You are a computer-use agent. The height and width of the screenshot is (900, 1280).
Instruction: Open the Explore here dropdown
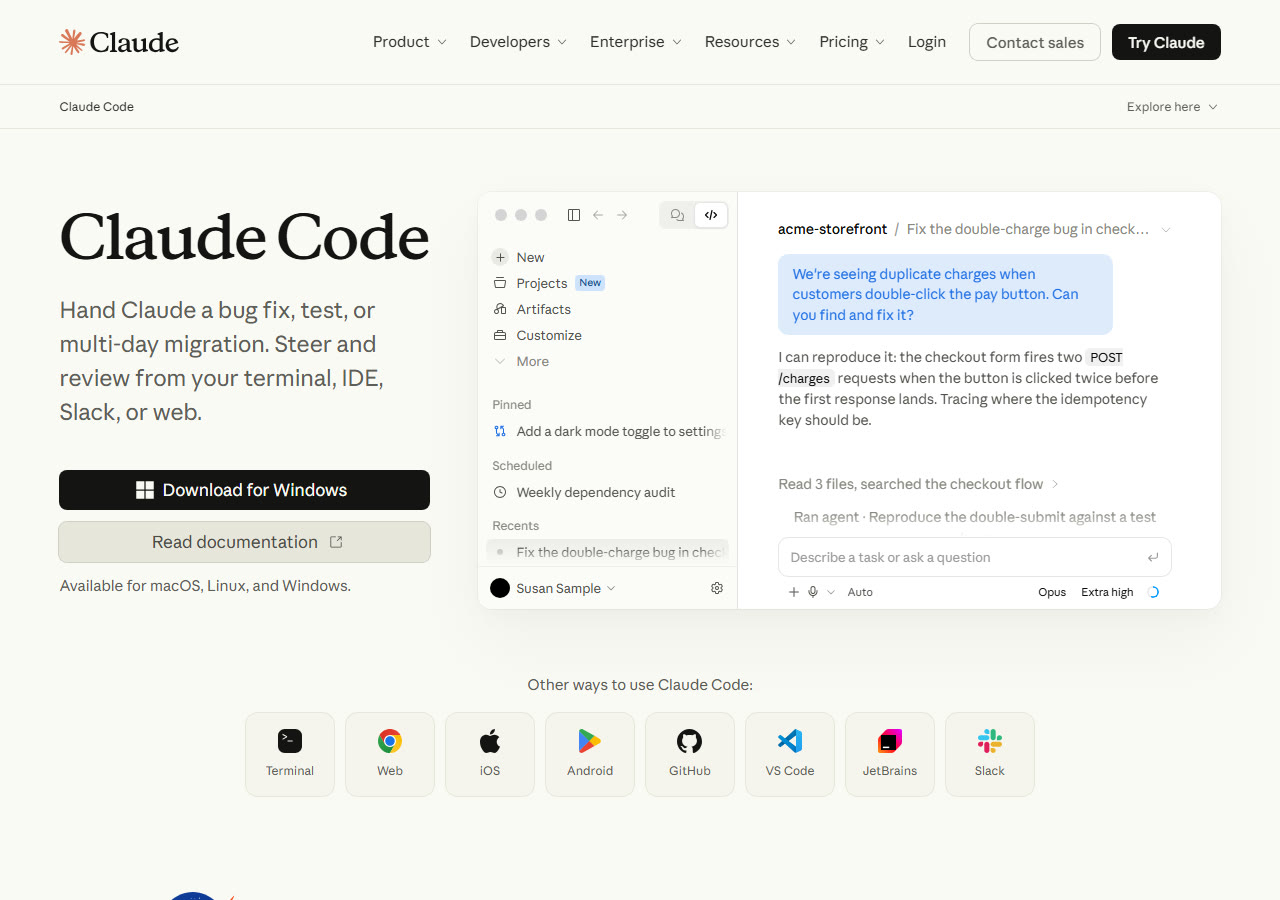1172,107
